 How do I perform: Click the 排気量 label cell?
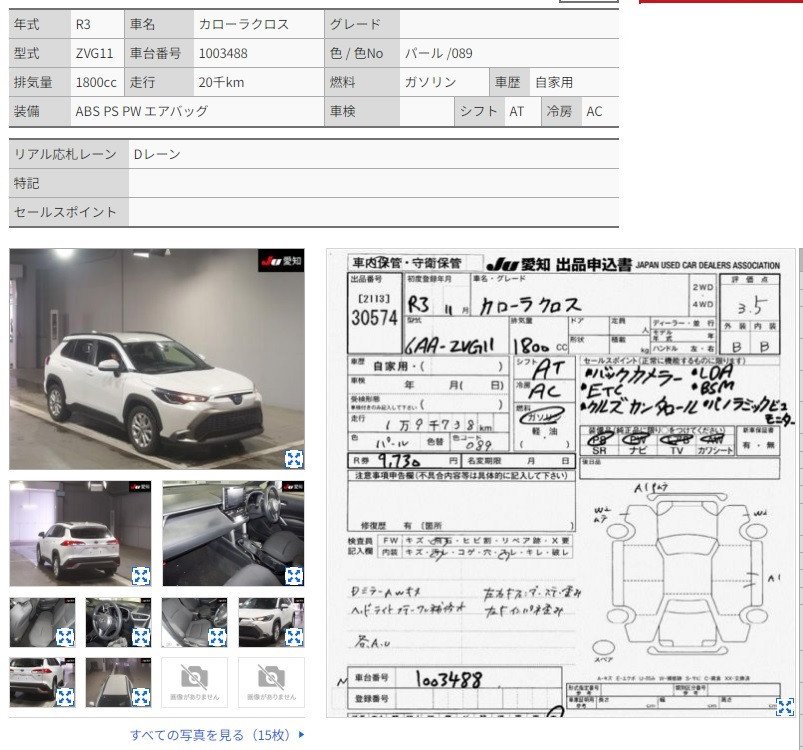pyautogui.click(x=39, y=82)
